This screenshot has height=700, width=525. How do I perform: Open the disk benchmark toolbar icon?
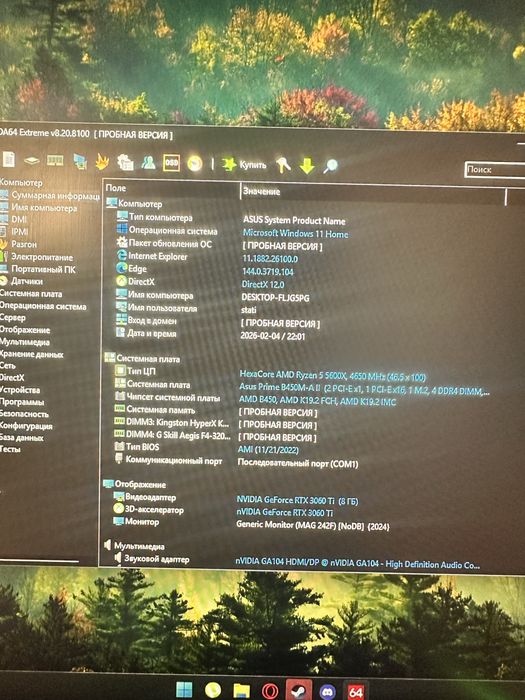click(x=31, y=161)
